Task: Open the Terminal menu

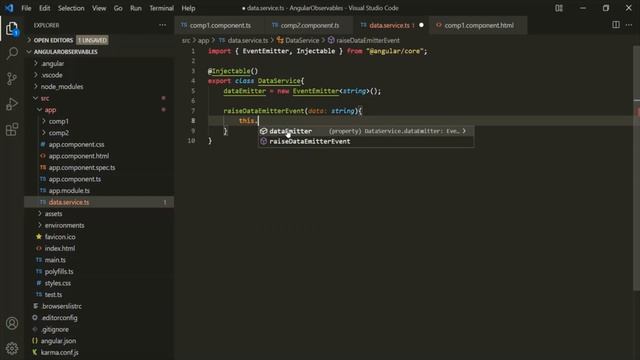Action: pos(161,8)
